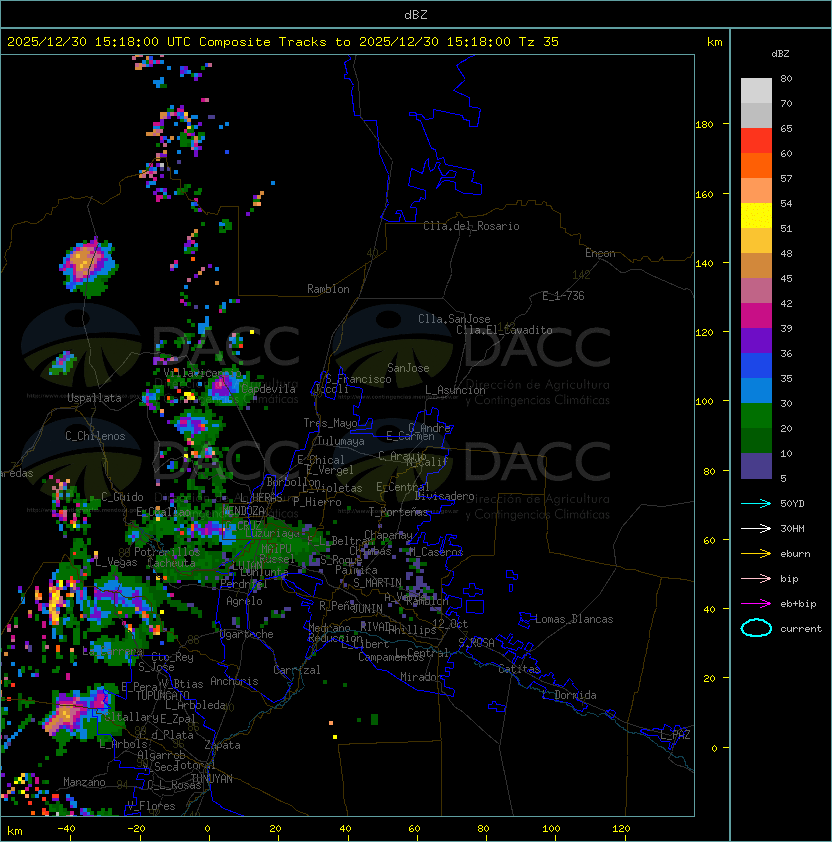Click the E_1-736 place label

point(563,296)
